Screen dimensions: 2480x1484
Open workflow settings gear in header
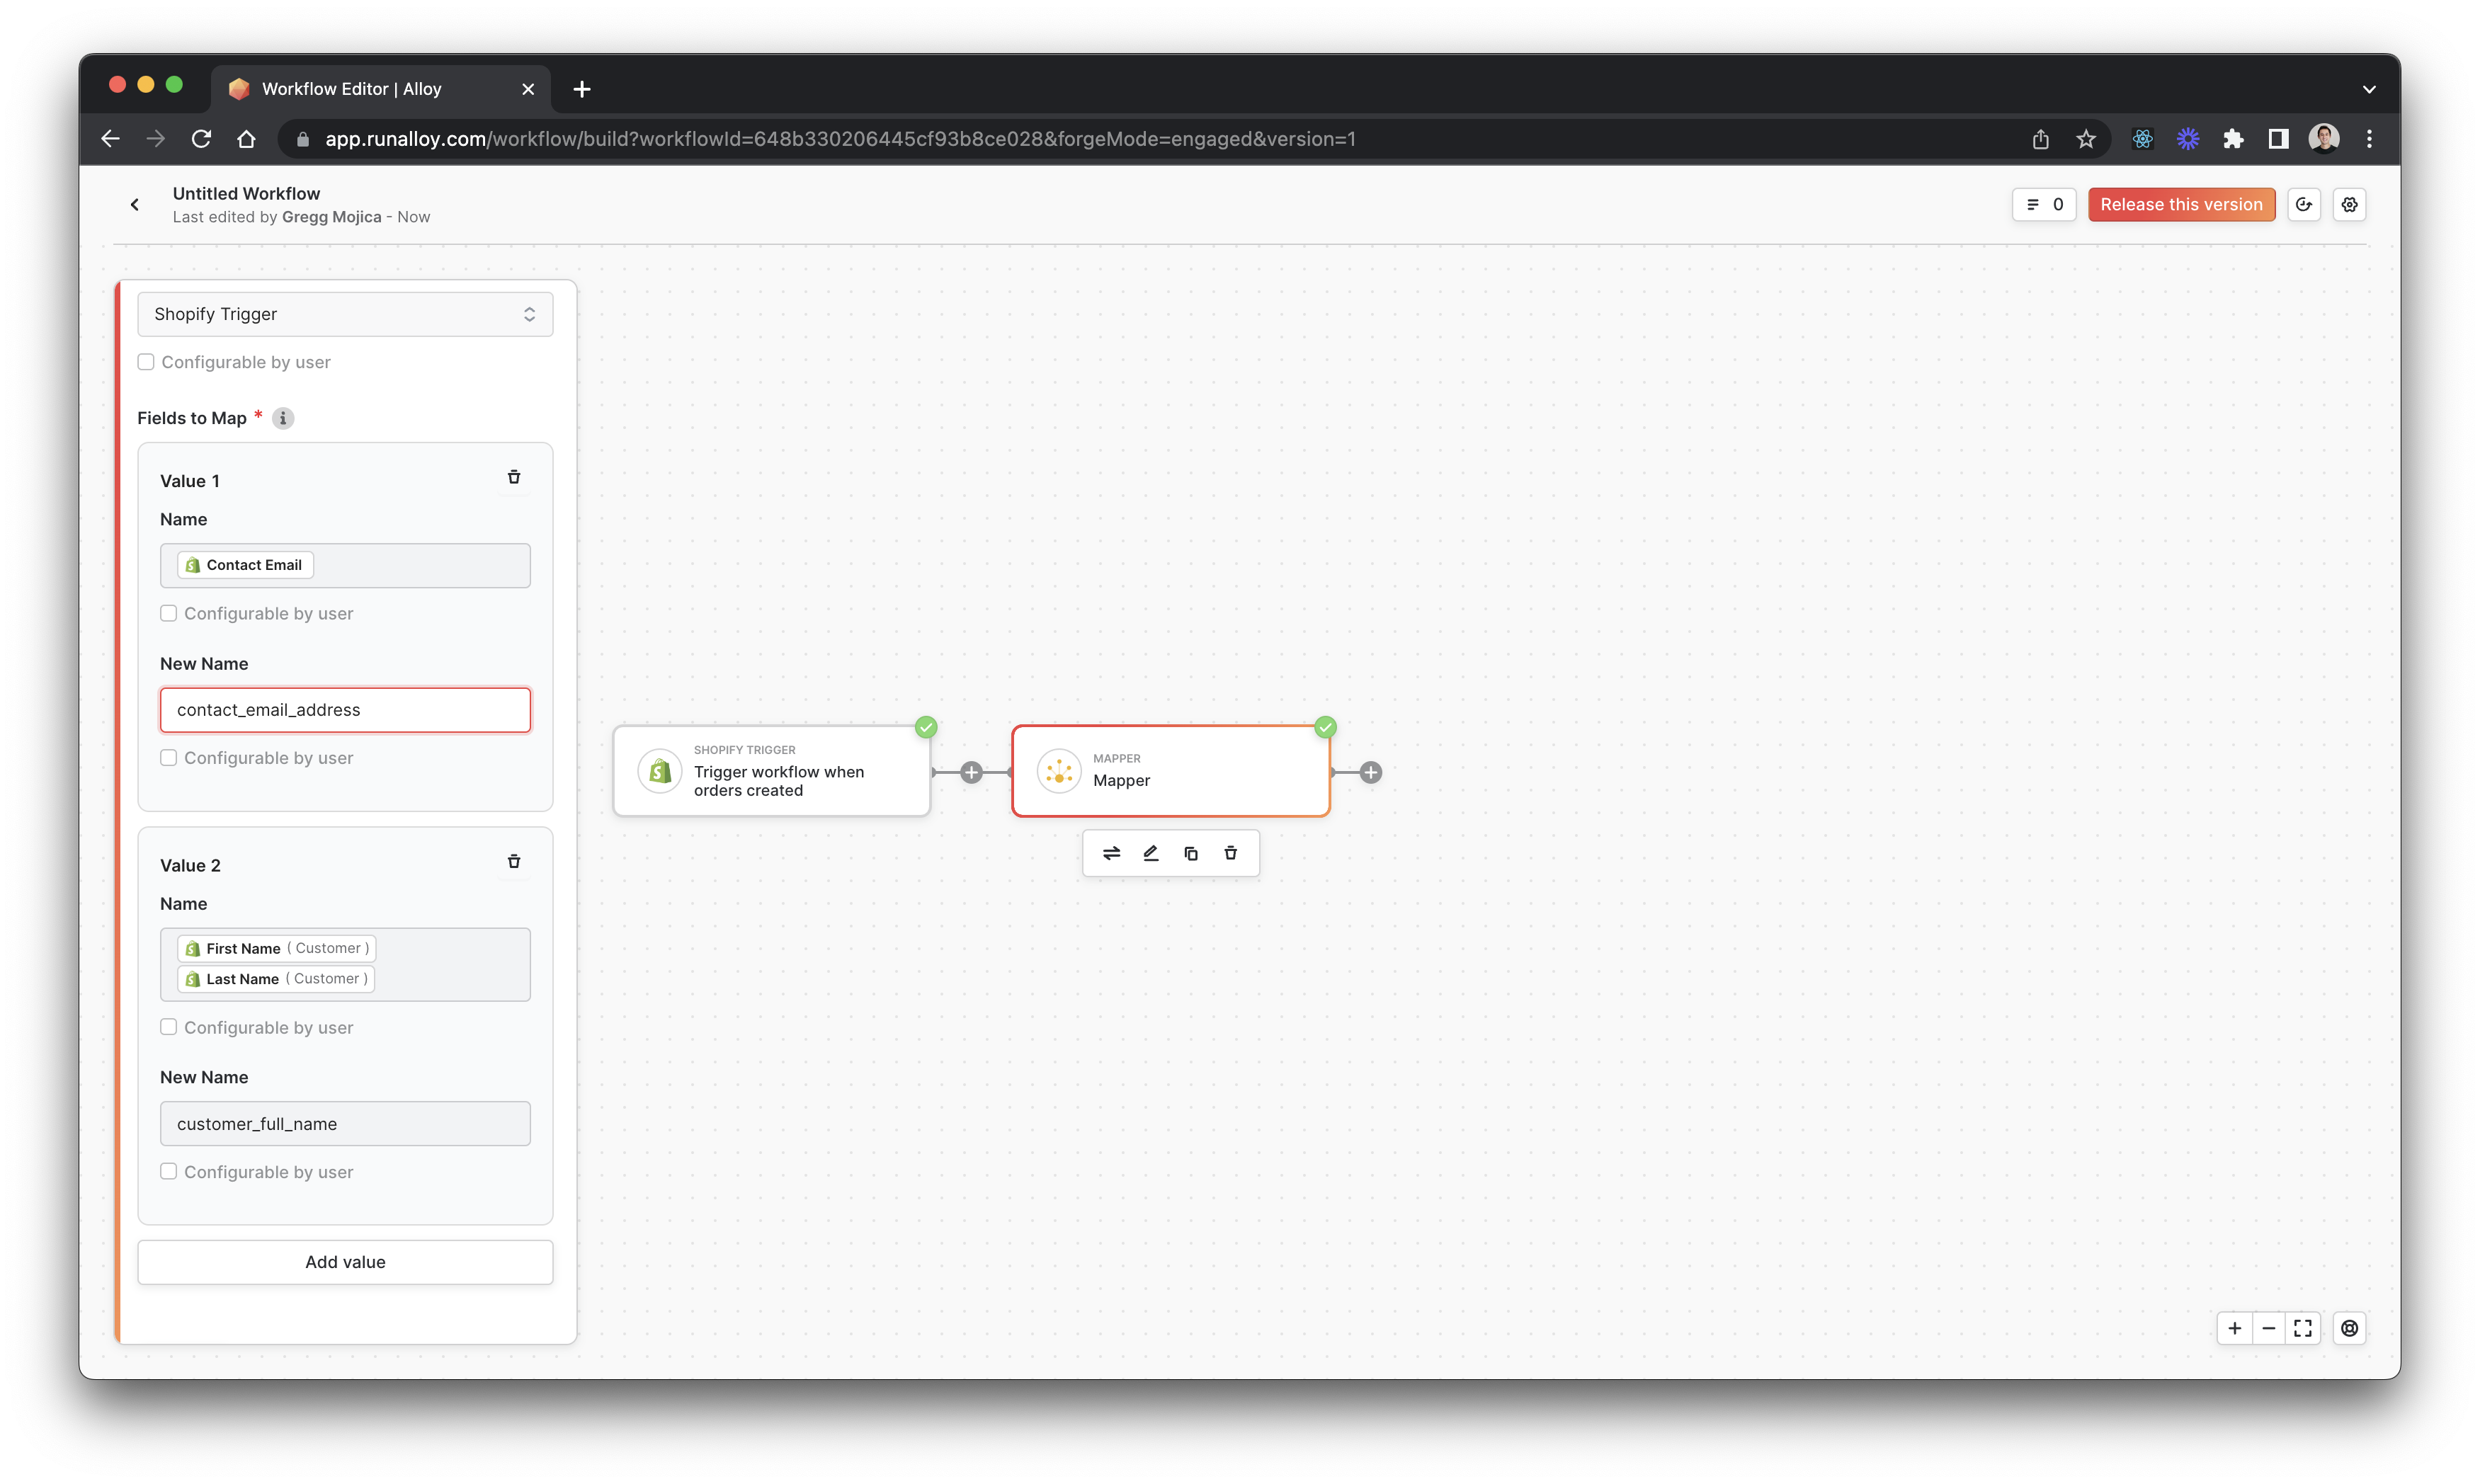click(x=2349, y=205)
